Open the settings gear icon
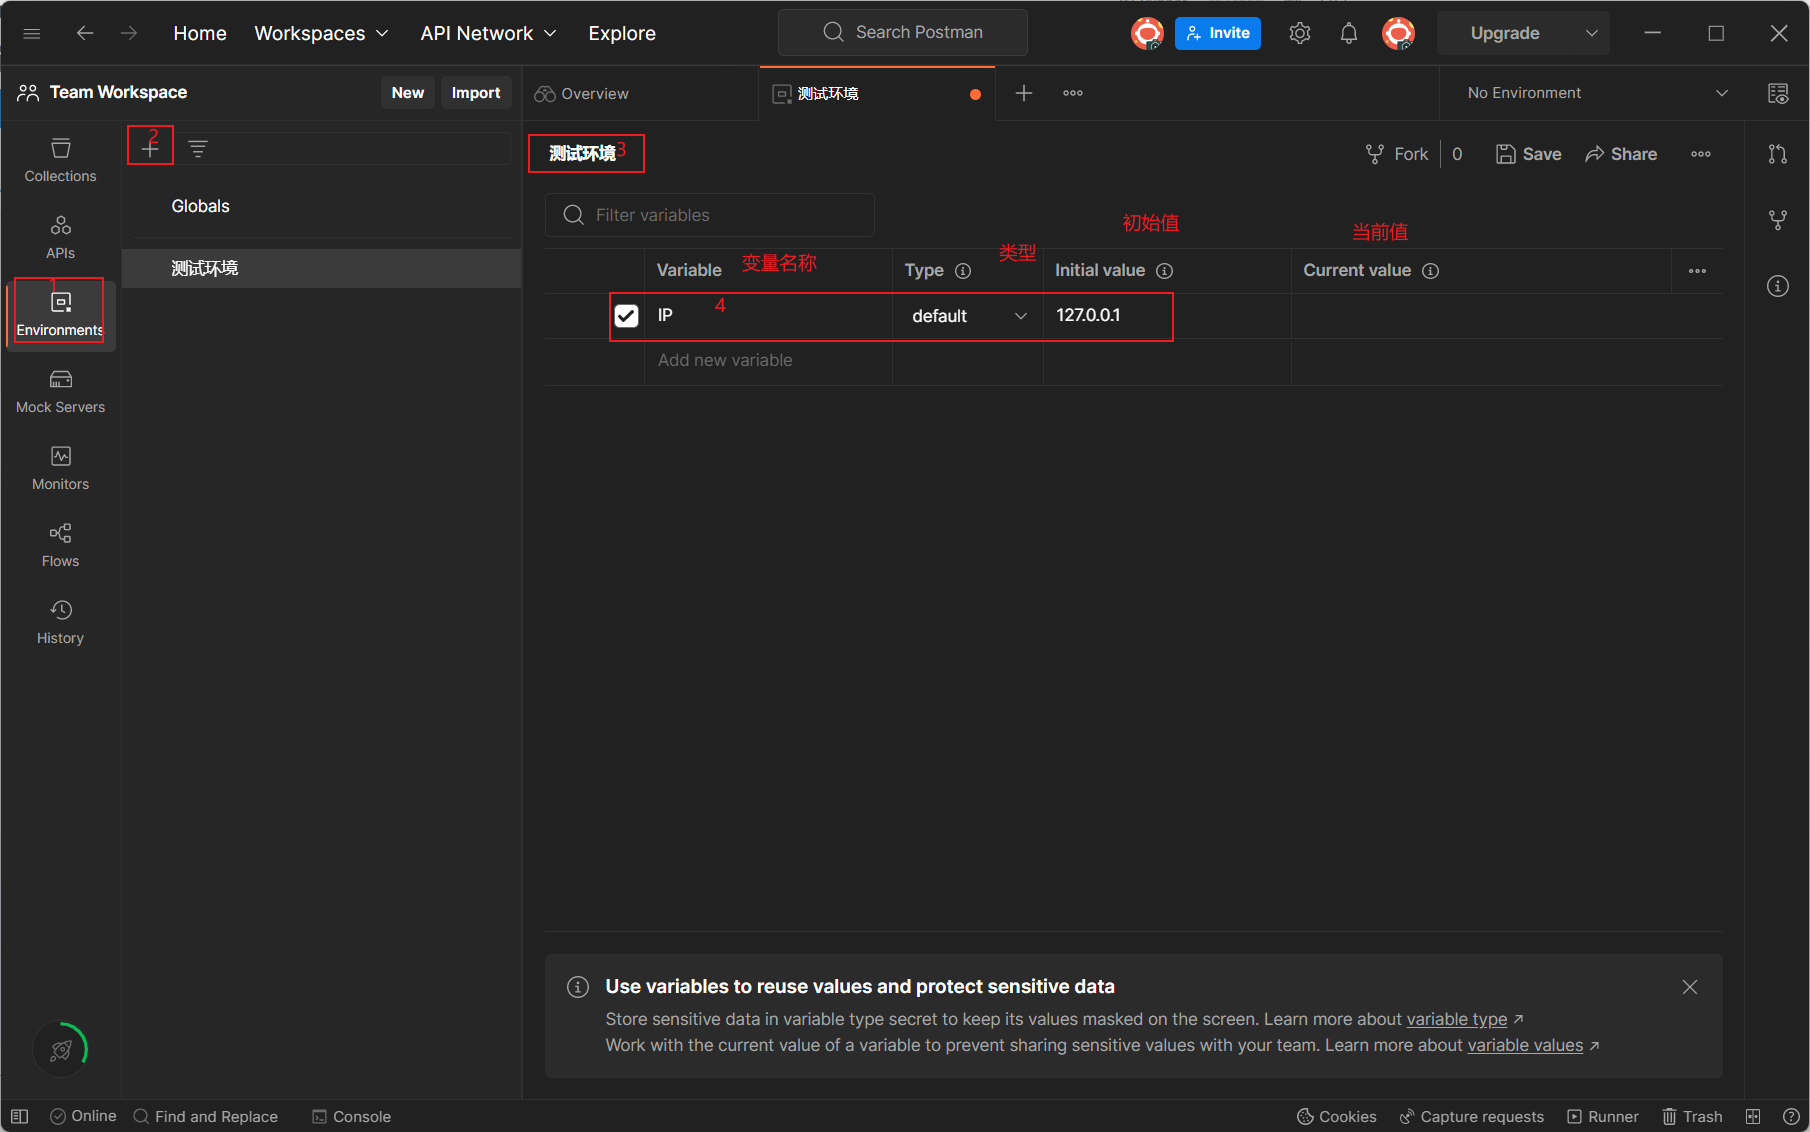The image size is (1810, 1132). pyautogui.click(x=1299, y=33)
